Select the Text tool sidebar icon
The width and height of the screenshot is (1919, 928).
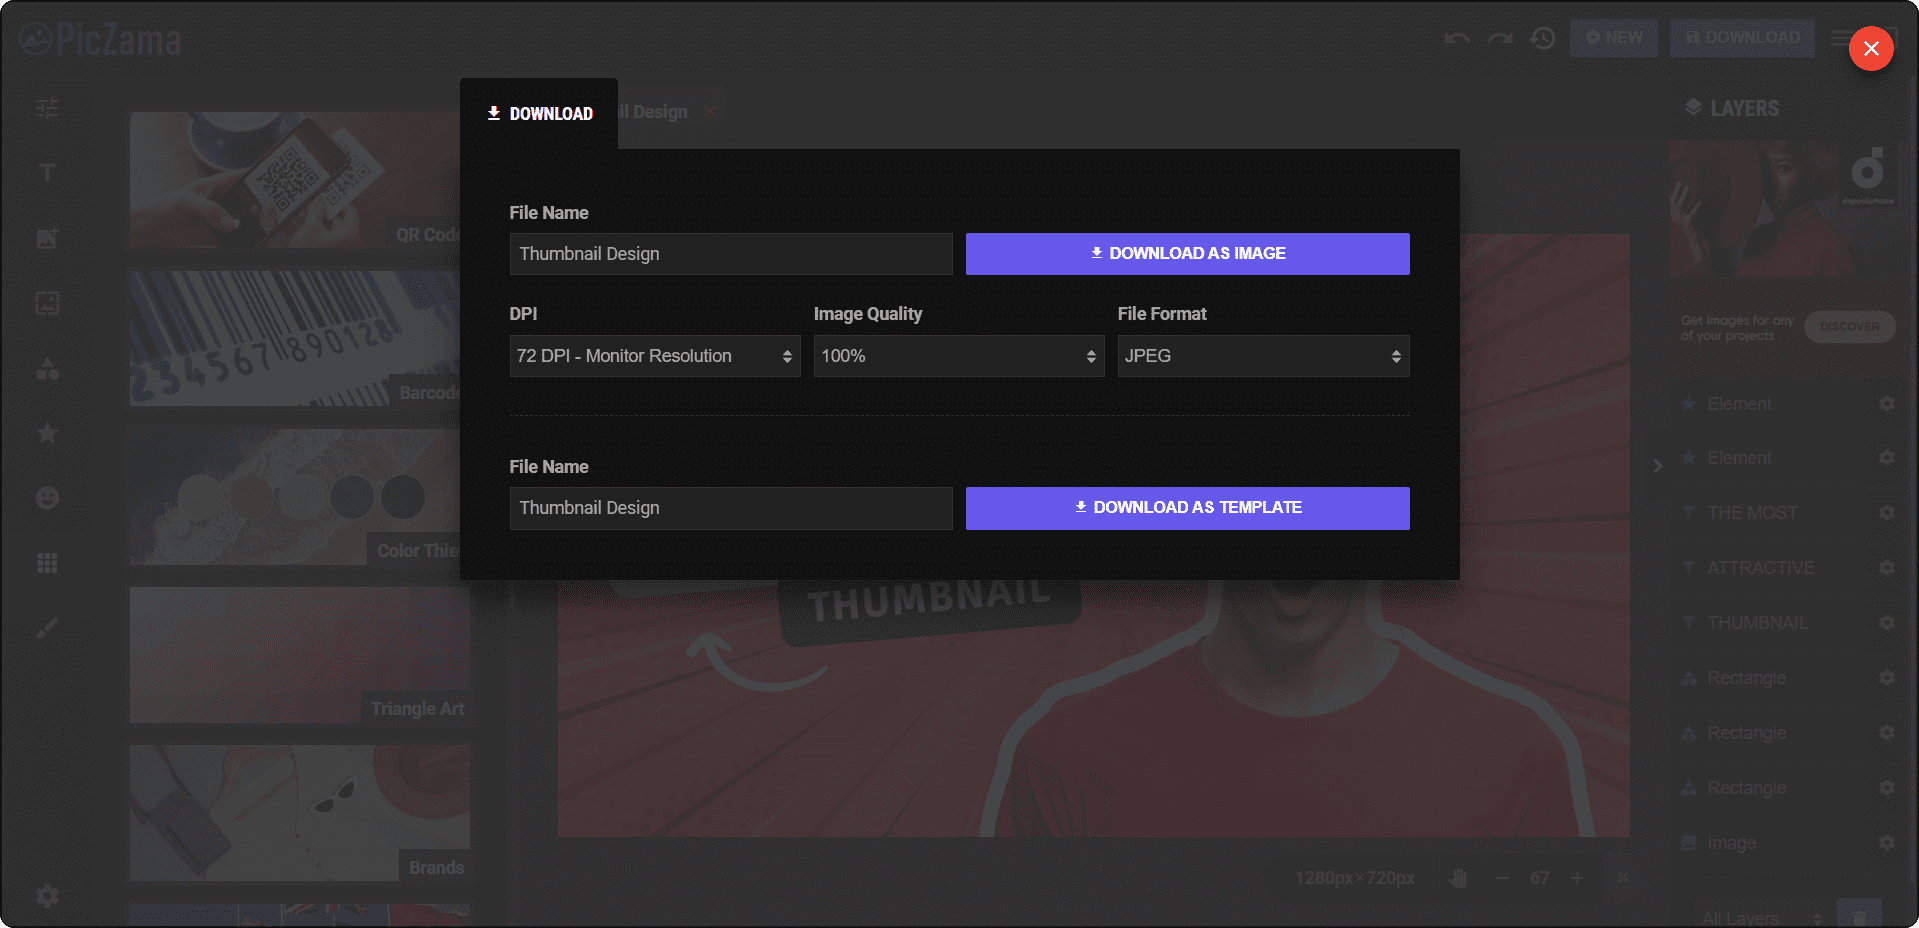pyautogui.click(x=47, y=173)
